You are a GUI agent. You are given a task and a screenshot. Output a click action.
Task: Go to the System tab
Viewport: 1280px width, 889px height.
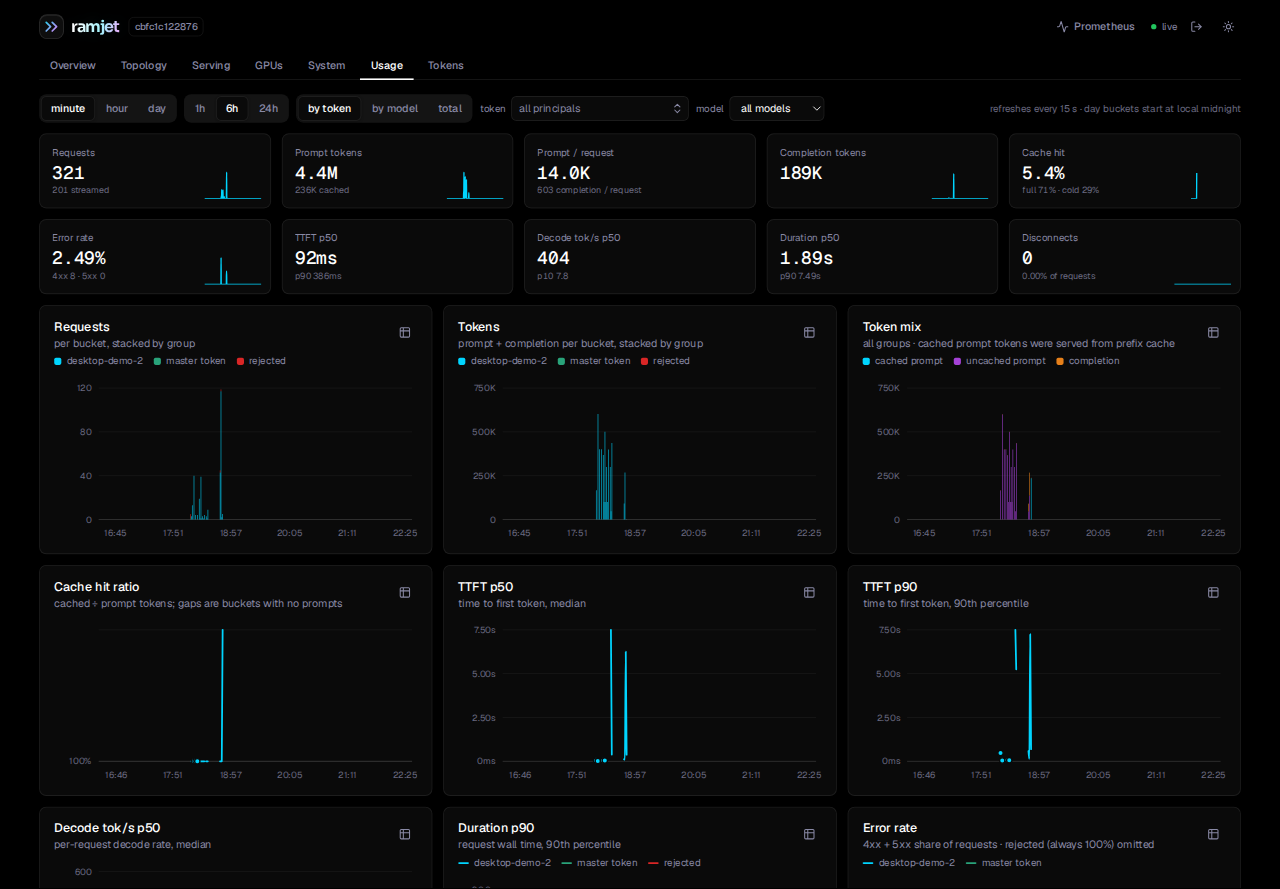pyautogui.click(x=326, y=65)
